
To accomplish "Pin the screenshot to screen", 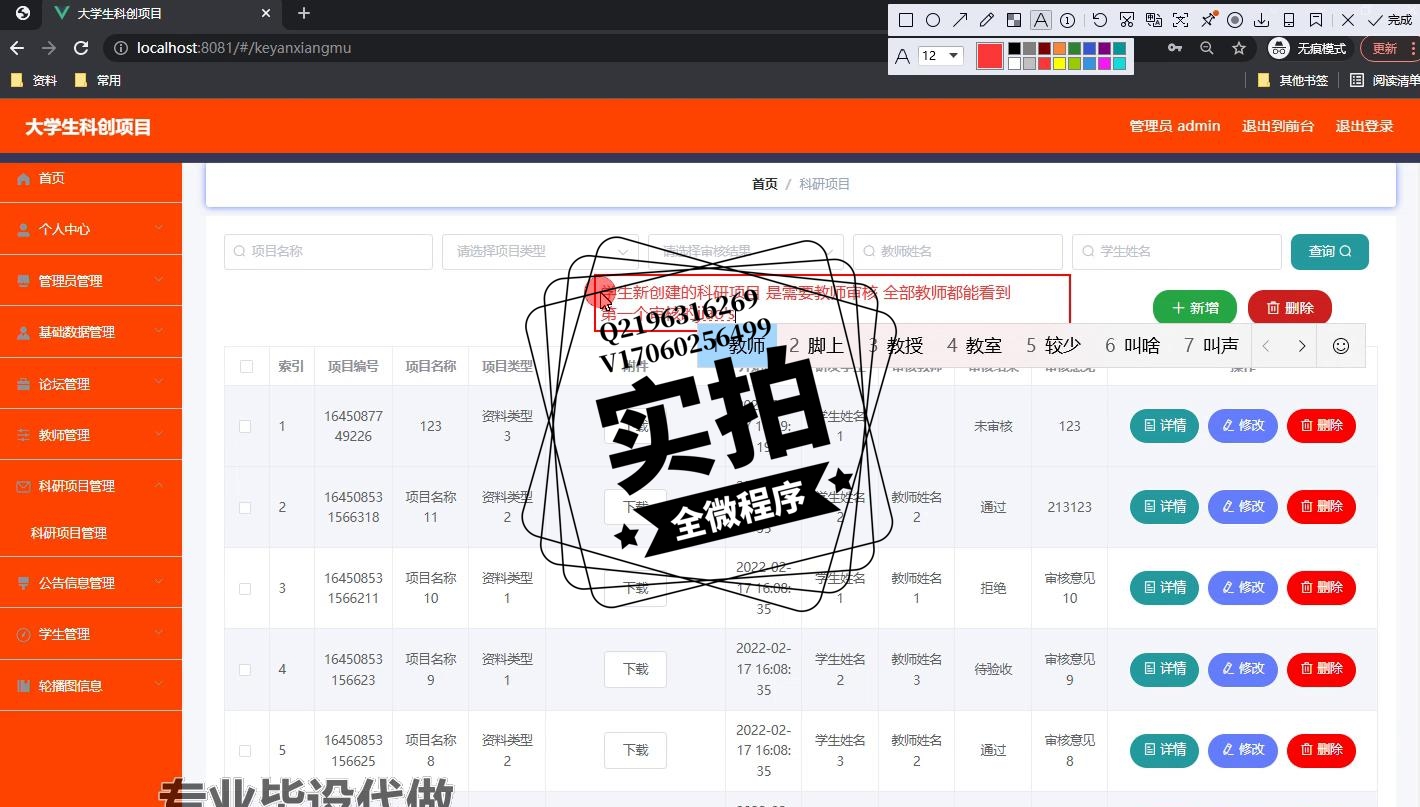I will click(x=1208, y=20).
